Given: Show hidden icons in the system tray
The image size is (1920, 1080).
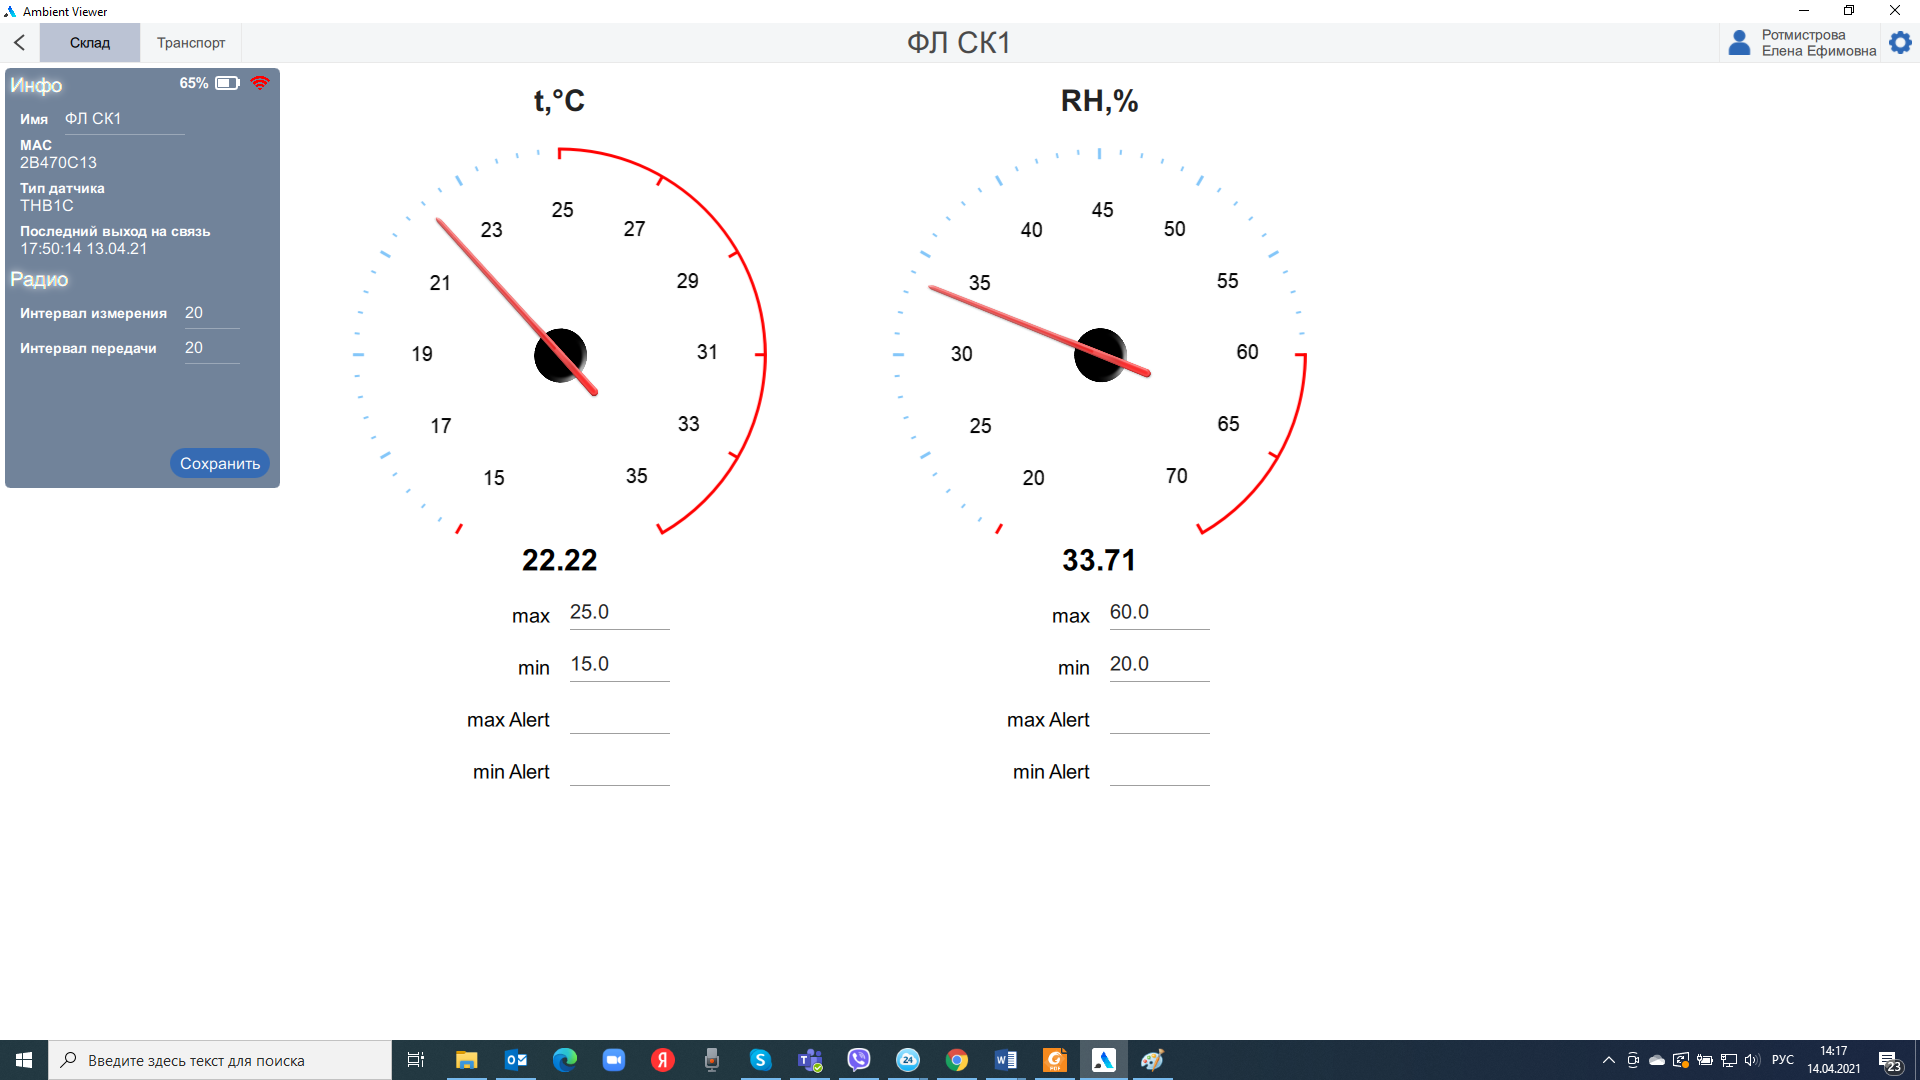Looking at the screenshot, I should pos(1608,1060).
